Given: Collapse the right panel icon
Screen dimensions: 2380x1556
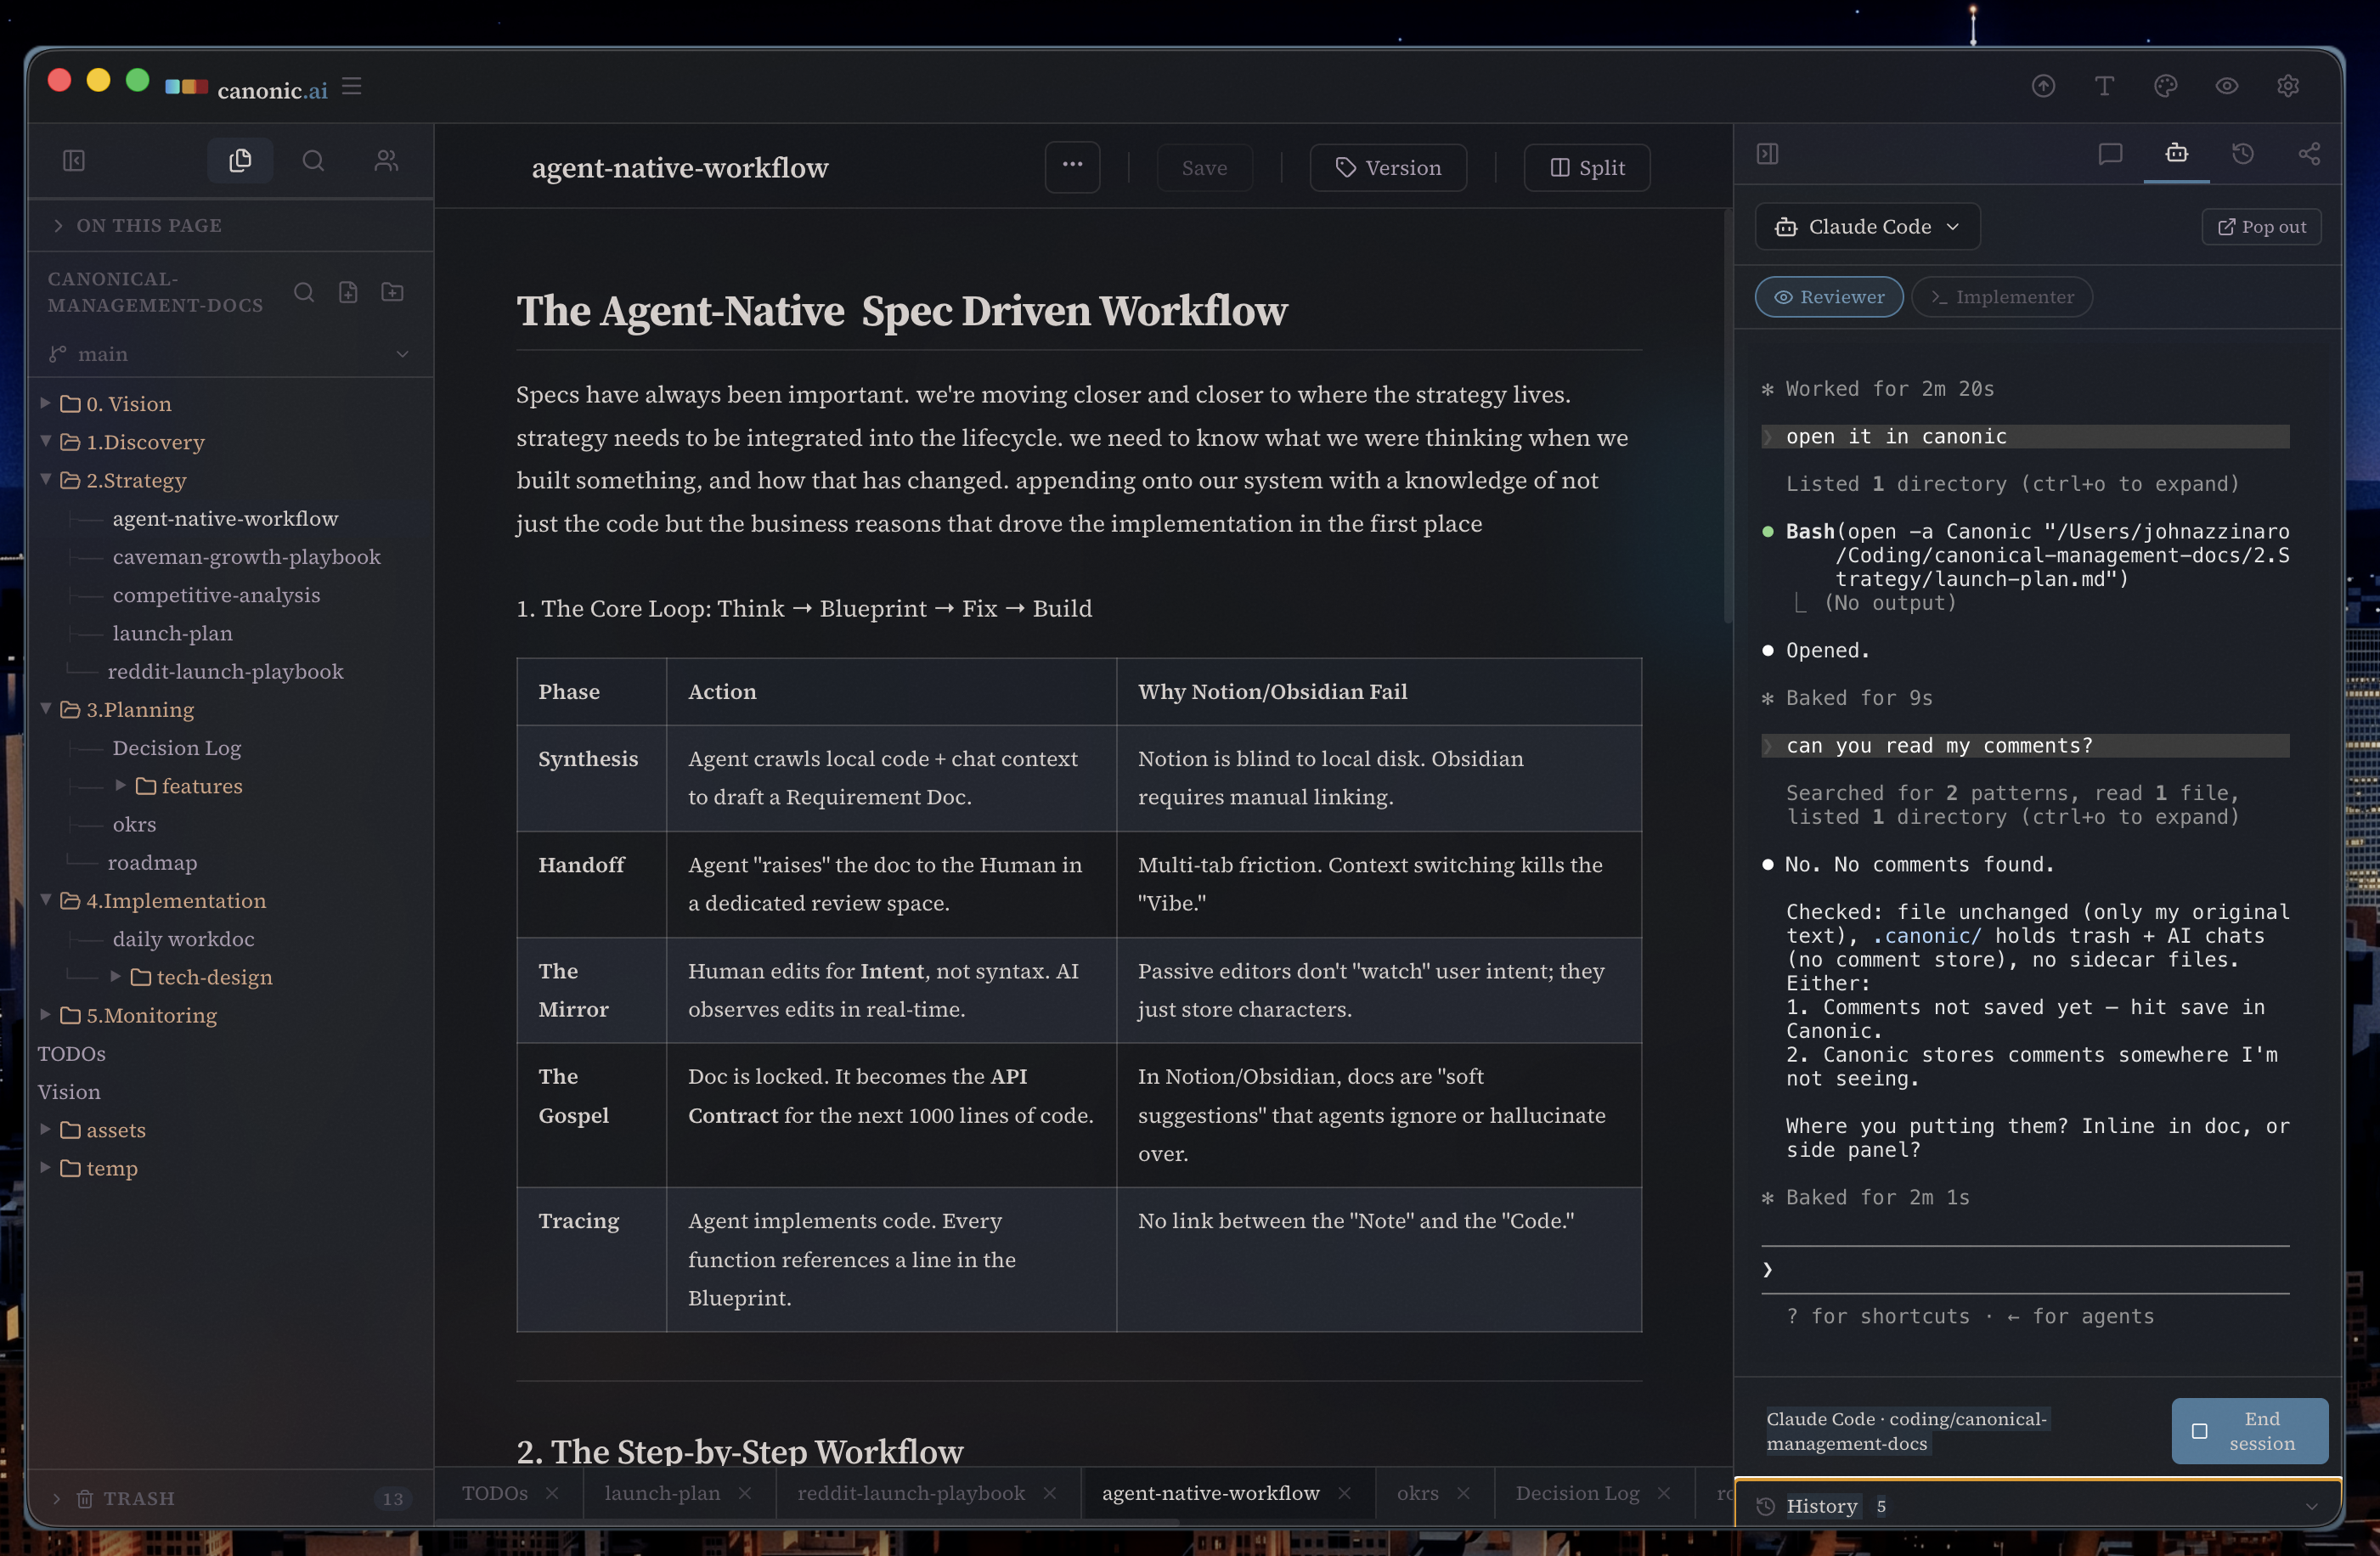Looking at the screenshot, I should coord(1767,154).
